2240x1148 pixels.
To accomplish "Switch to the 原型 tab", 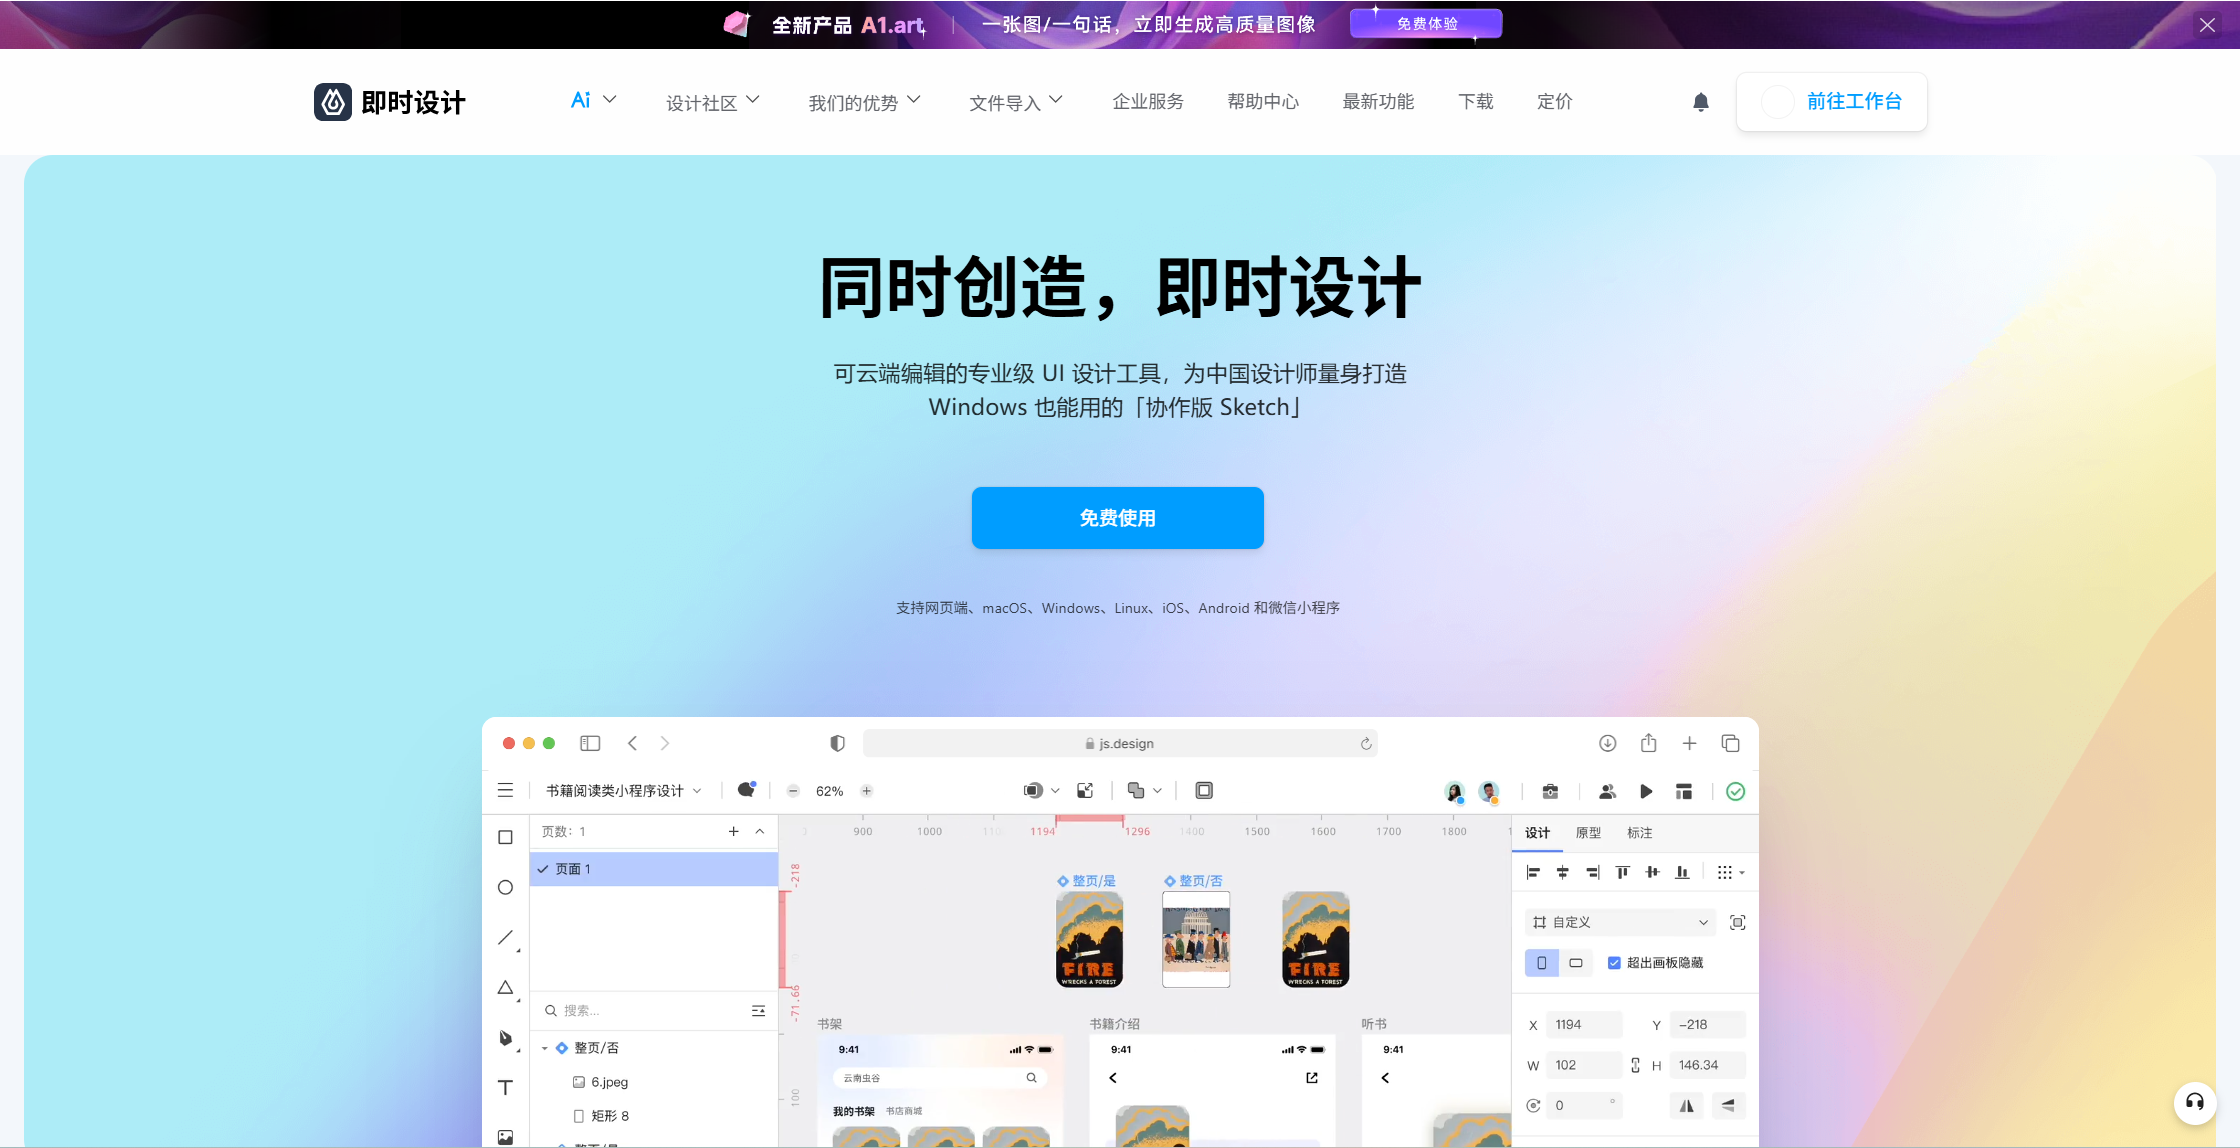I will point(1588,832).
